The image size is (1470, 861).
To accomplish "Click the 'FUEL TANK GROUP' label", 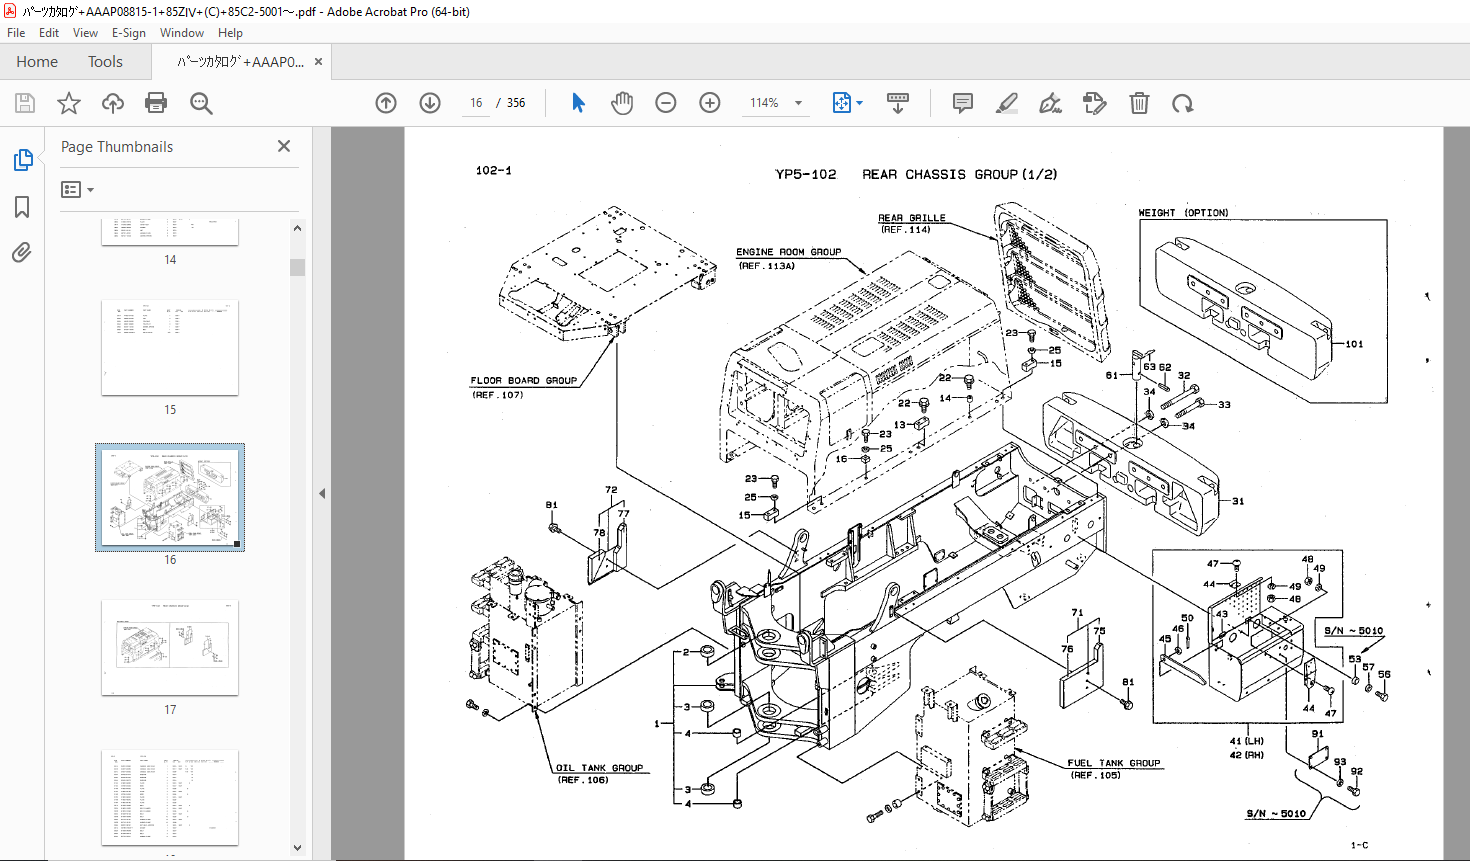I will pos(1113,763).
